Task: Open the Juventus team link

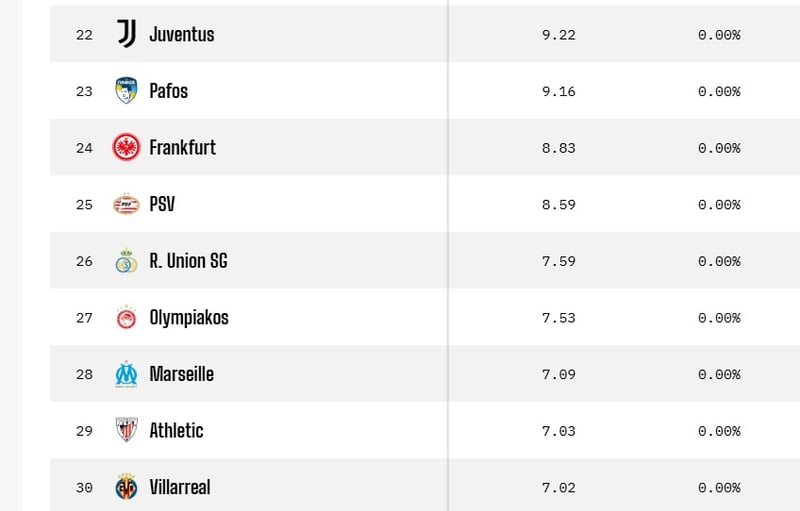Action: pyautogui.click(x=181, y=34)
